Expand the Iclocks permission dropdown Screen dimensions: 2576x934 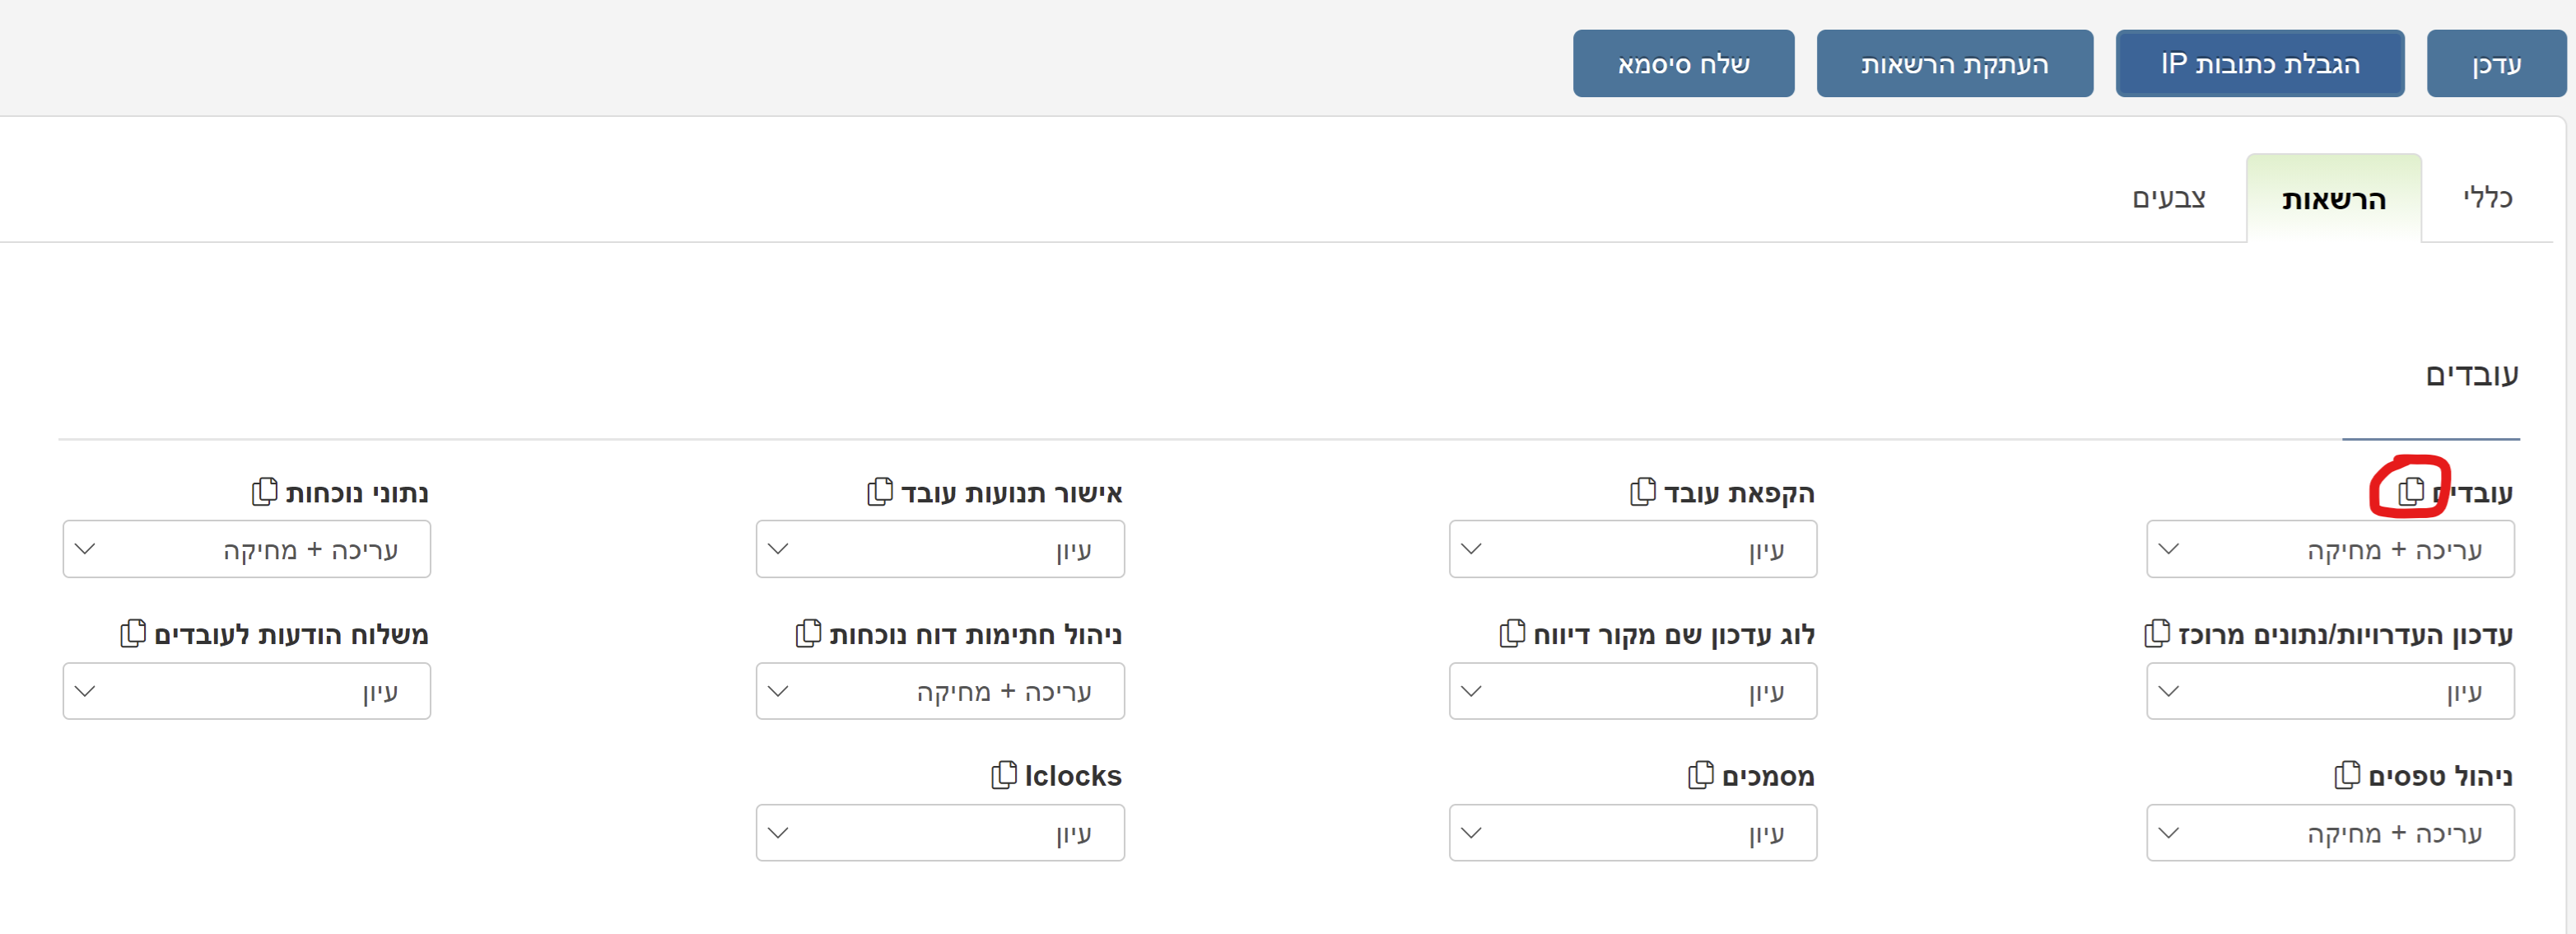[x=939, y=833]
